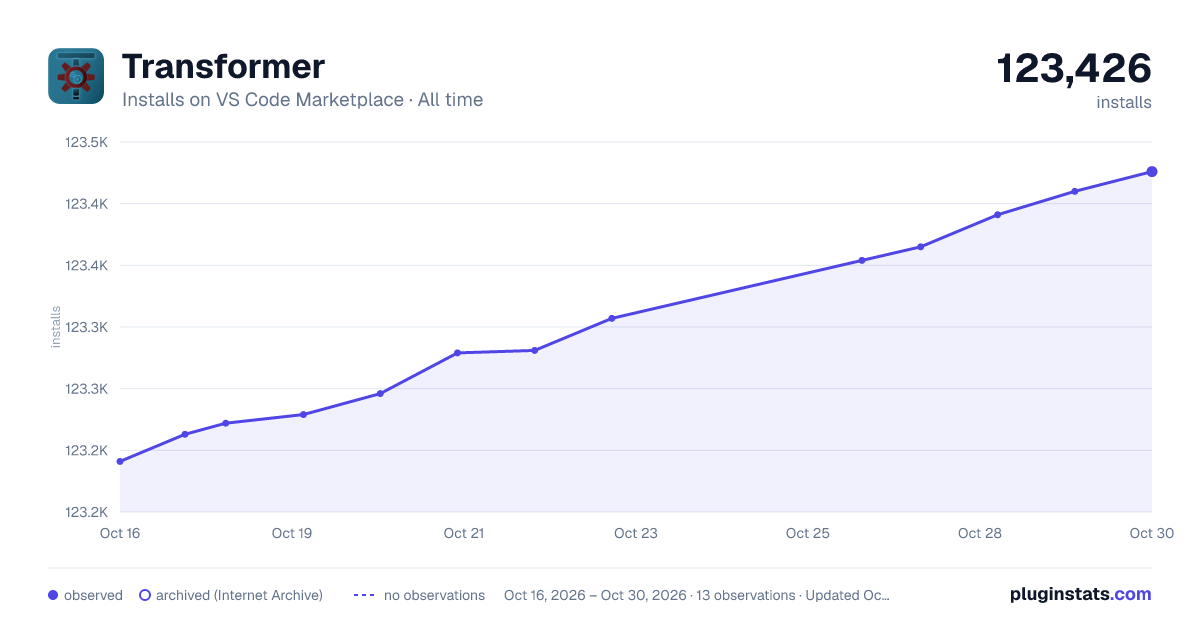This screenshot has height=630, width=1200.
Task: Click the archived legend hollow circle
Action: point(145,595)
